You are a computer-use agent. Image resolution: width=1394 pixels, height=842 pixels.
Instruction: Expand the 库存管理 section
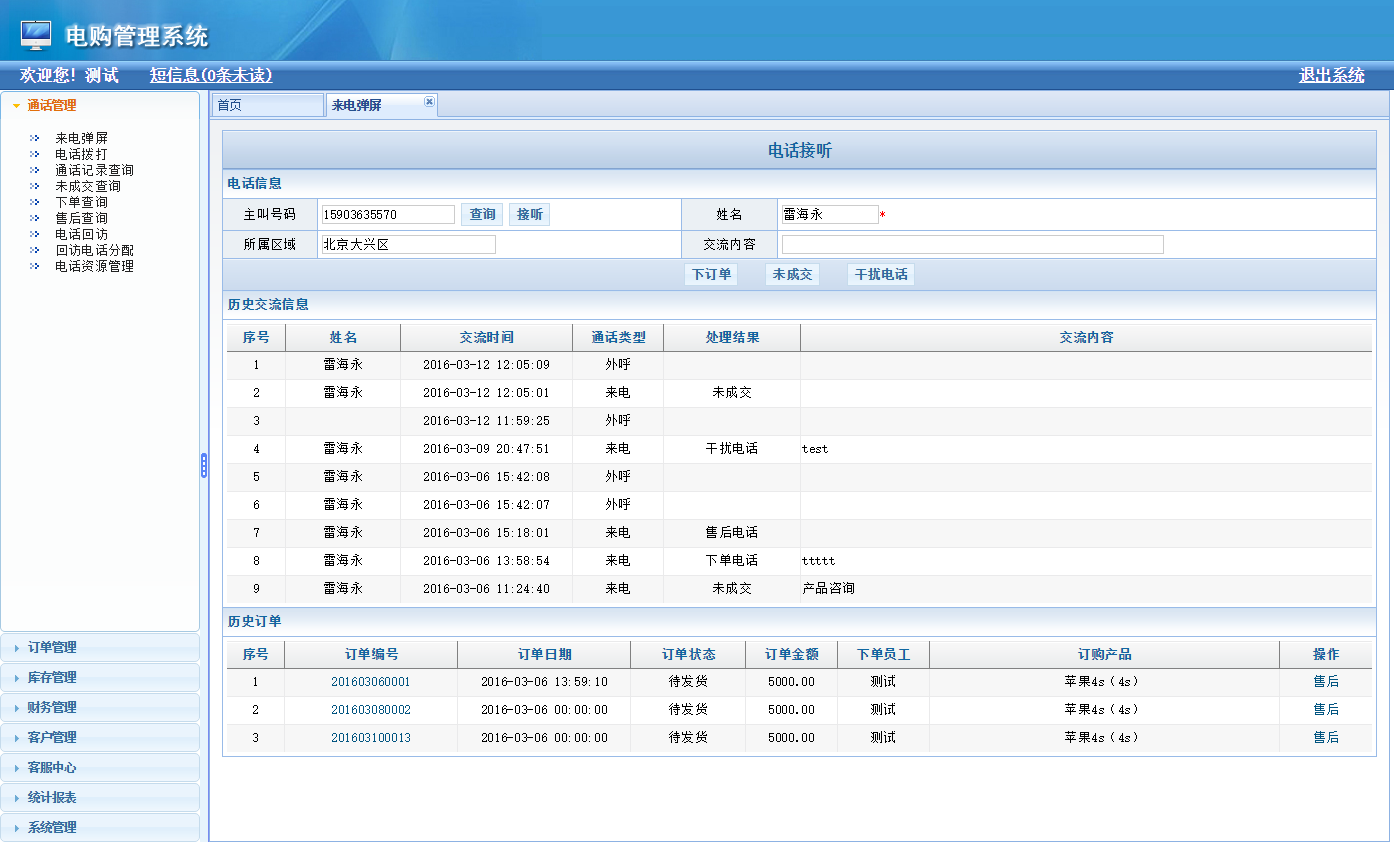(100, 677)
